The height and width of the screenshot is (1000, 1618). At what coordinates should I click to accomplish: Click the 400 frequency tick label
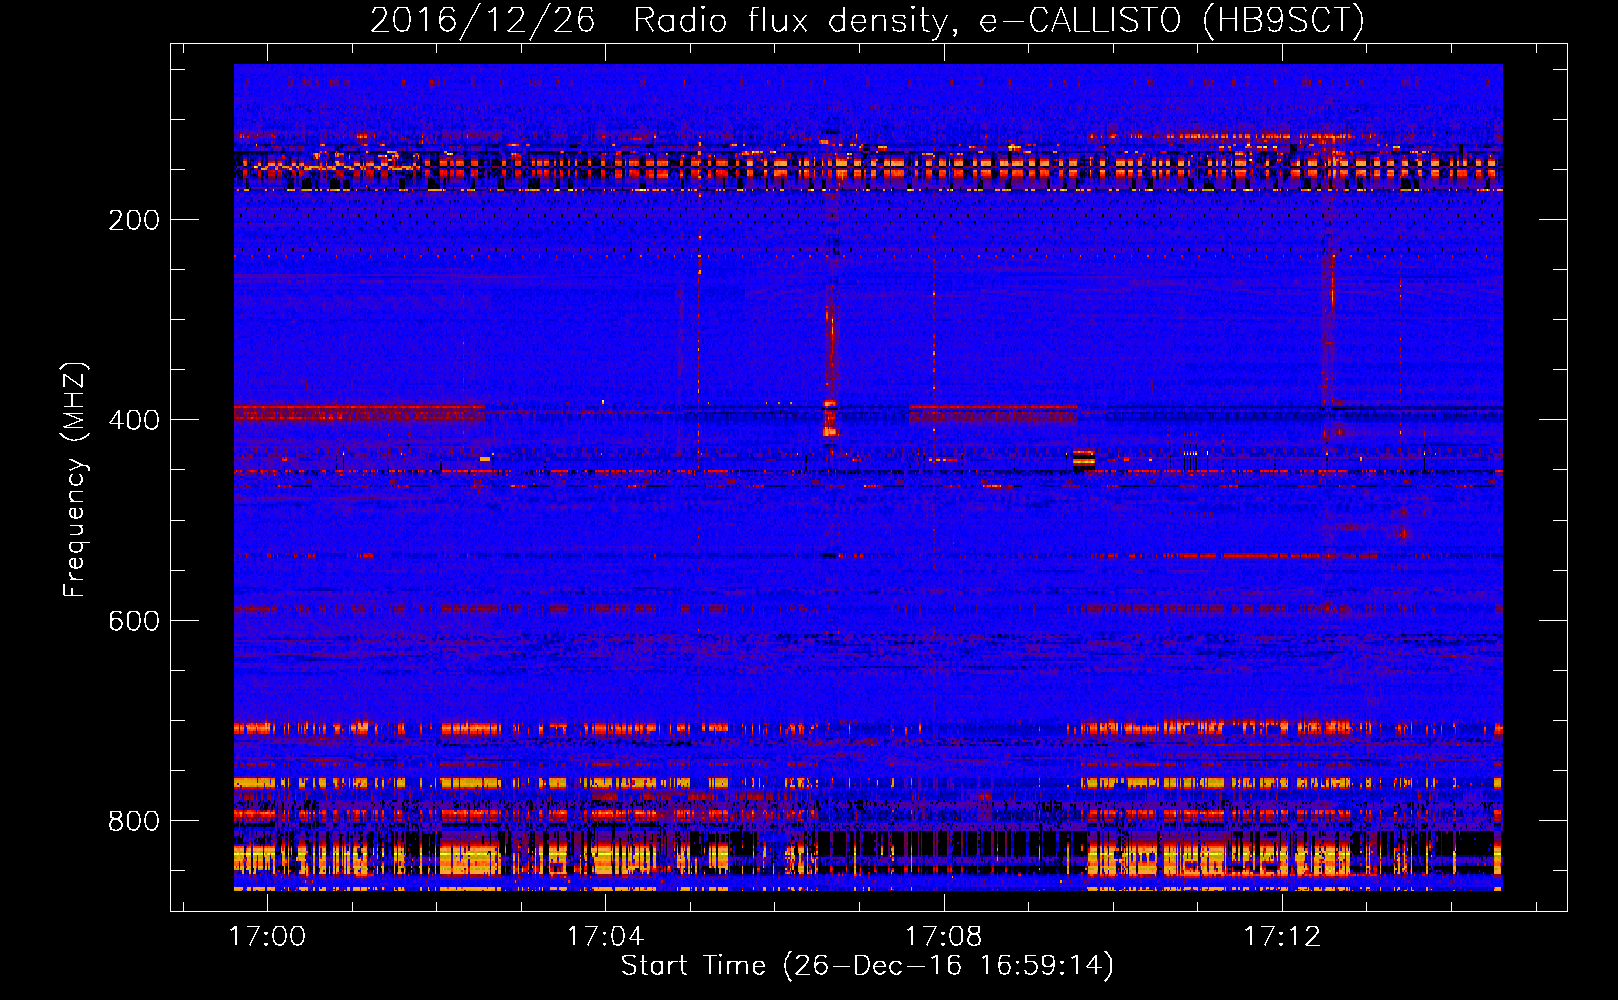point(134,420)
